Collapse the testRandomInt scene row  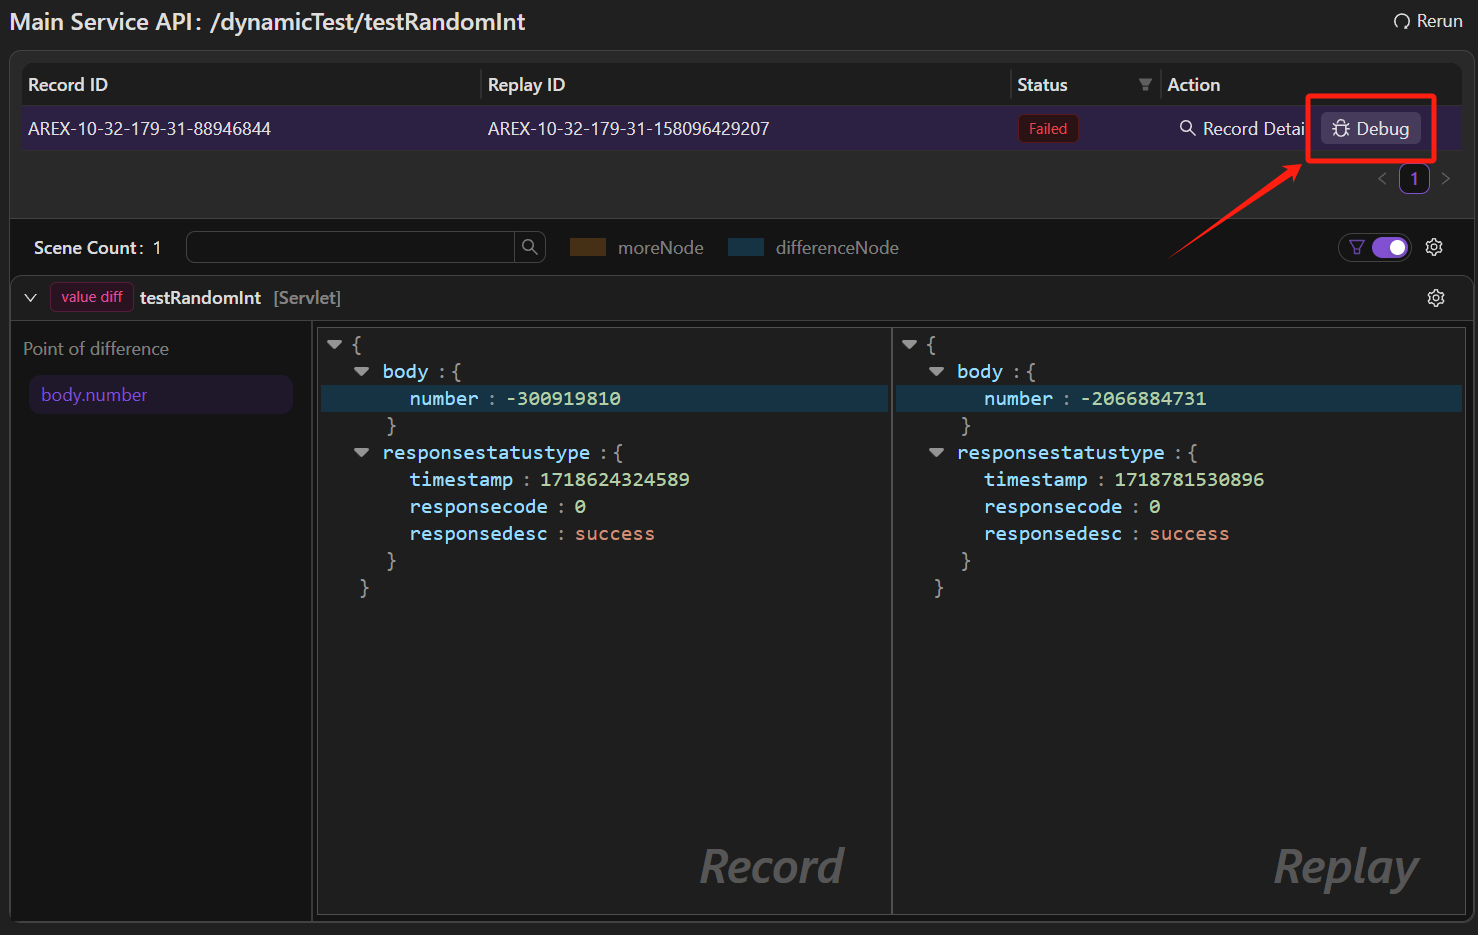(30, 298)
